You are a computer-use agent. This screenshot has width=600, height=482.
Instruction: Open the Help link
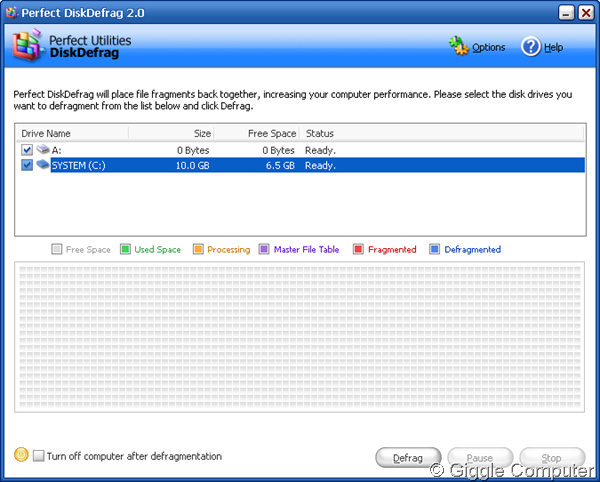point(553,47)
